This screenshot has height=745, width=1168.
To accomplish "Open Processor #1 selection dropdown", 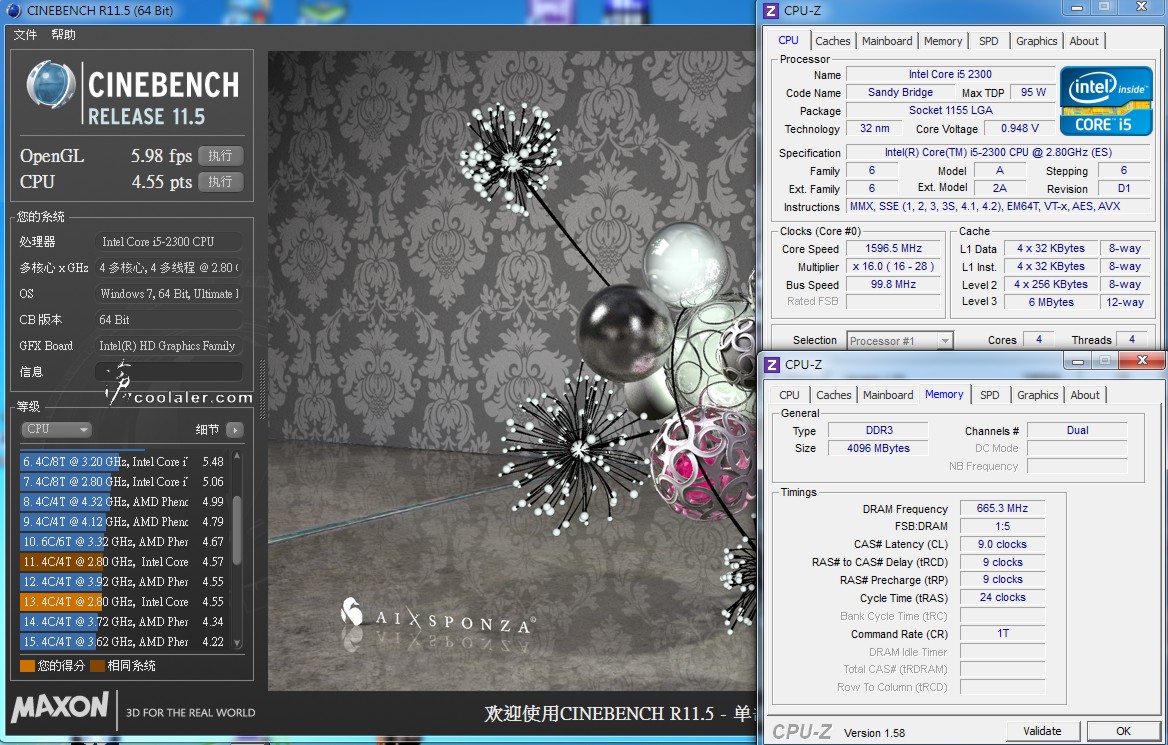I will 900,340.
